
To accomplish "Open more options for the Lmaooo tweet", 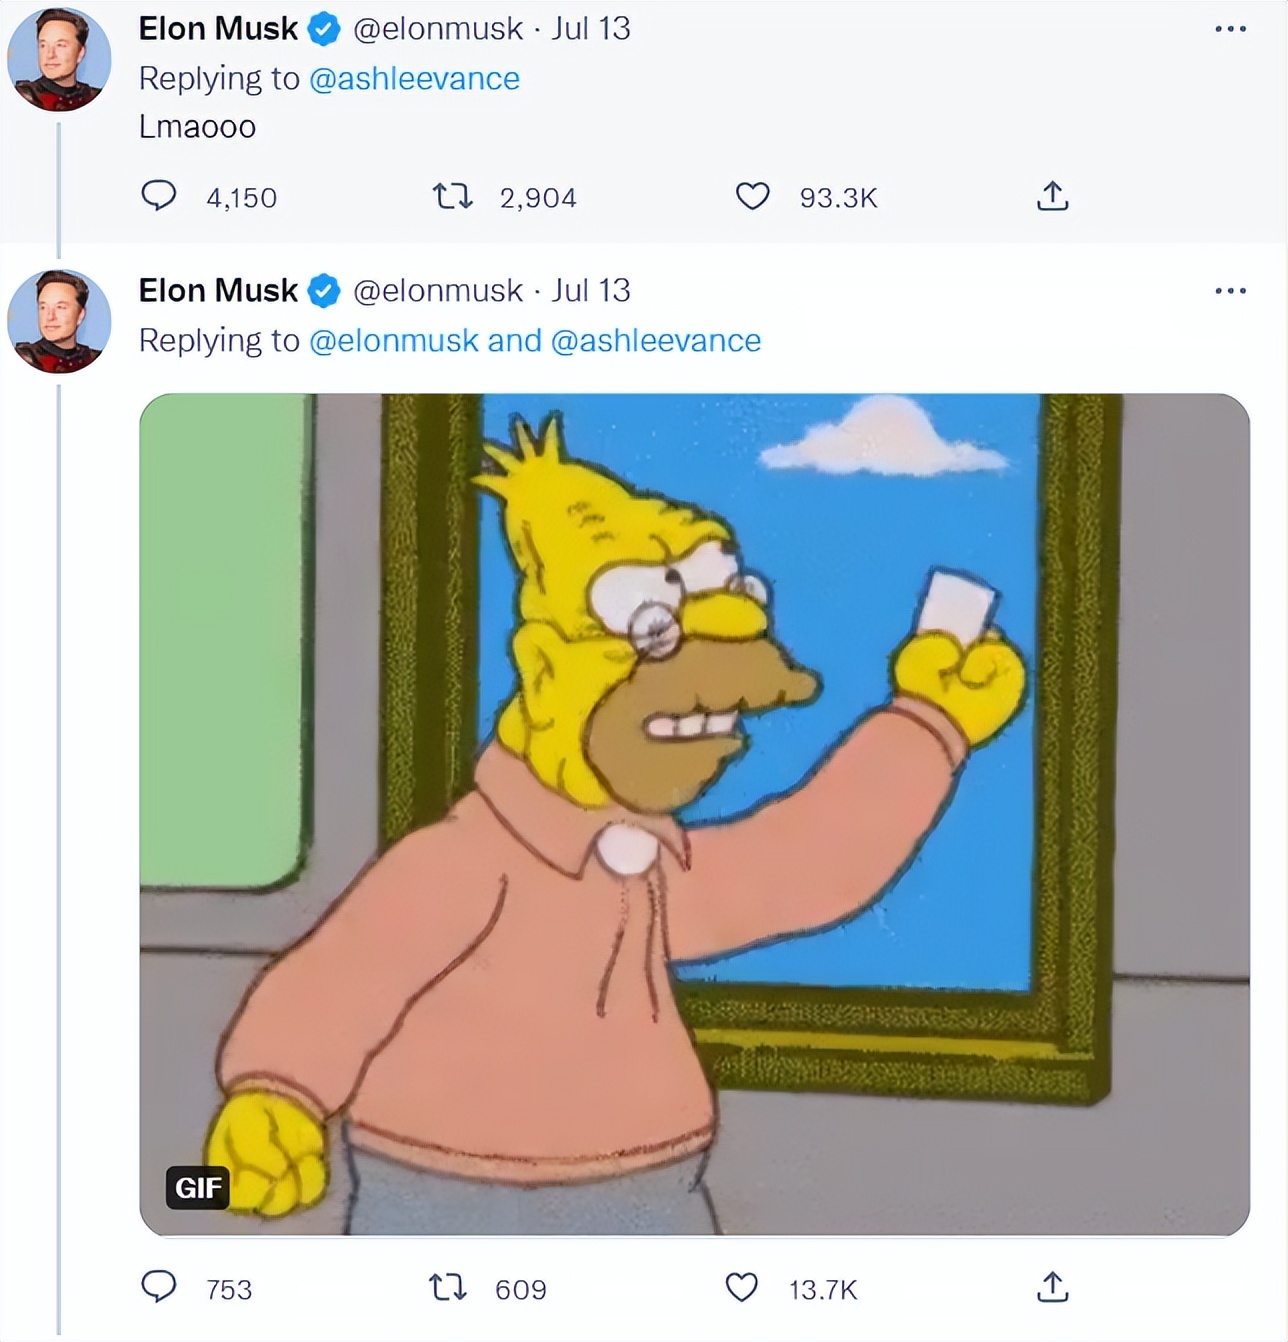I will (1230, 29).
